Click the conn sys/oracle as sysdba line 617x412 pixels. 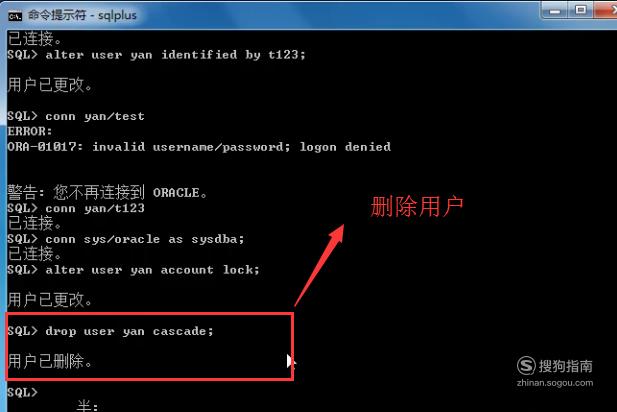tap(126, 239)
